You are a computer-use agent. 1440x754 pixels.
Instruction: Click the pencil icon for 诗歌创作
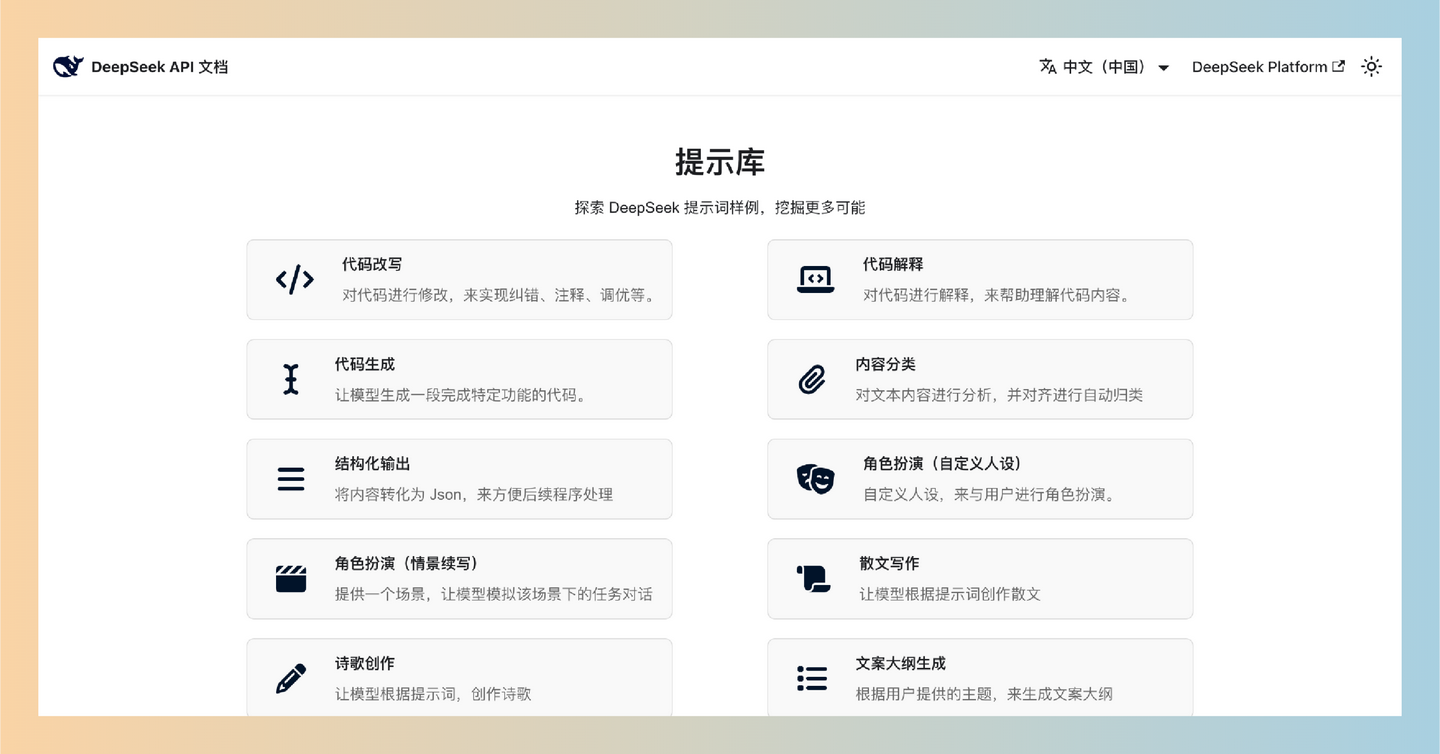[x=291, y=678]
